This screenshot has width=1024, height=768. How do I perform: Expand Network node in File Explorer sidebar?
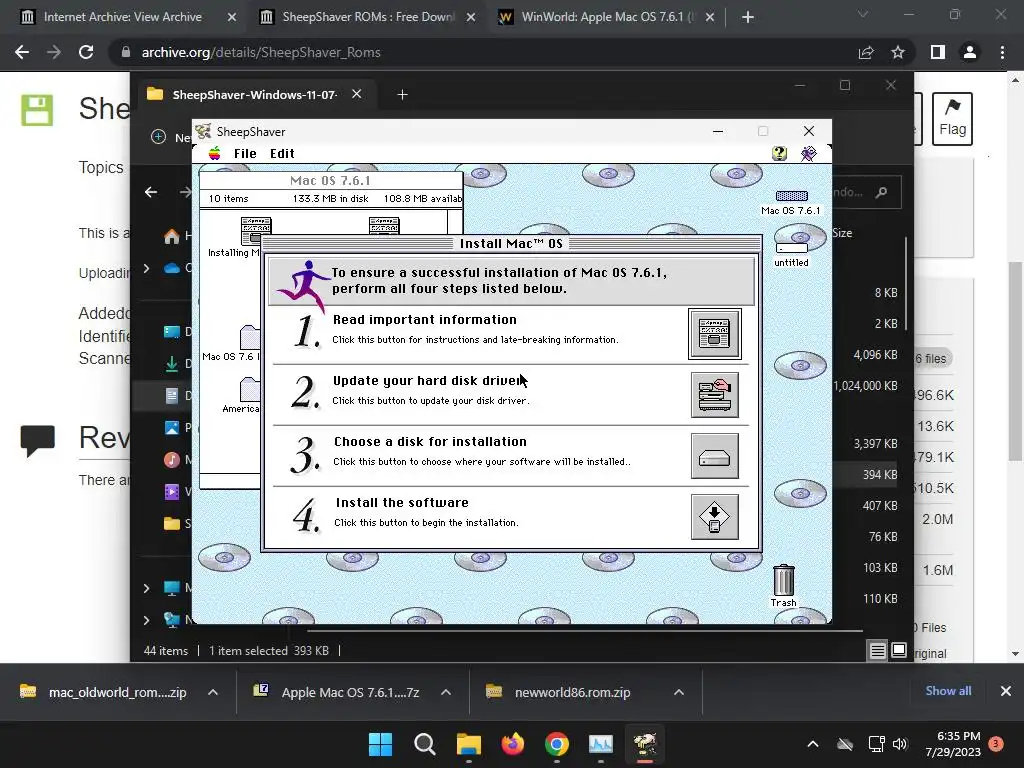(x=146, y=620)
